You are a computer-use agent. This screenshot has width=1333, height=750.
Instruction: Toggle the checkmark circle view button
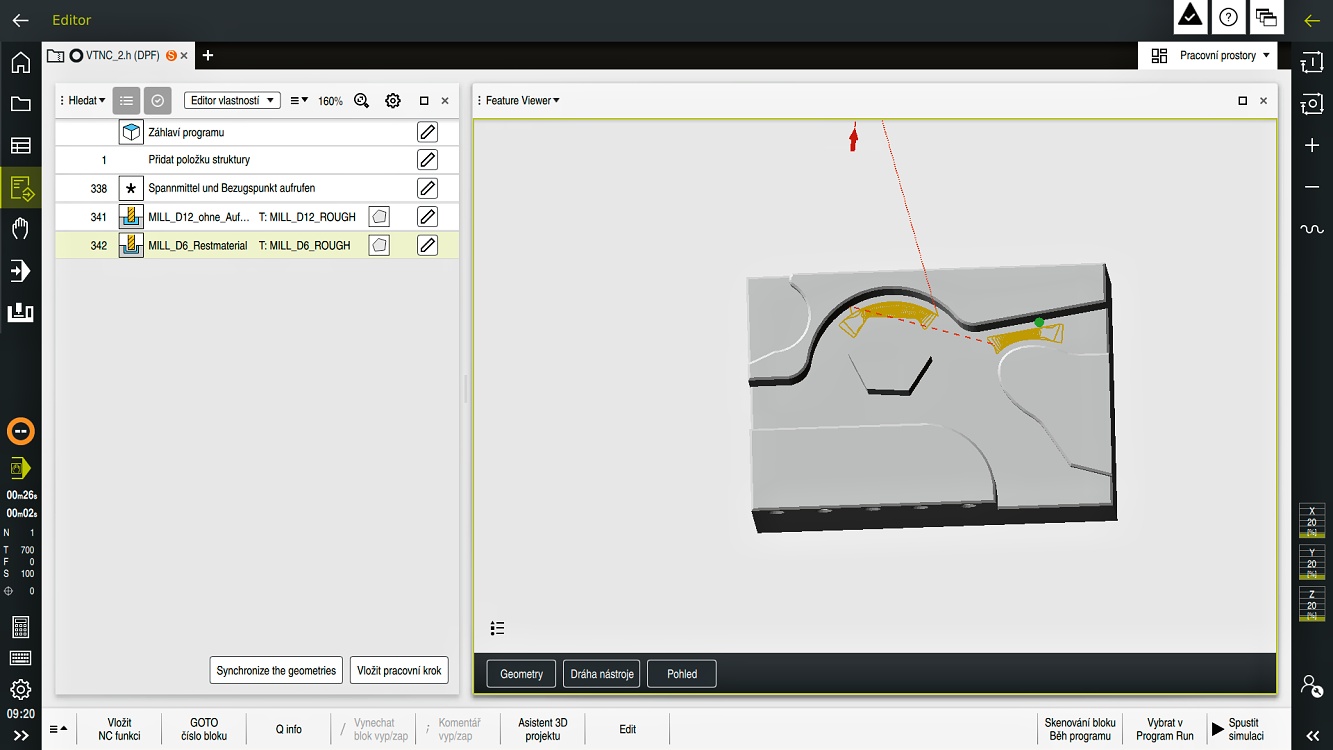click(x=157, y=101)
